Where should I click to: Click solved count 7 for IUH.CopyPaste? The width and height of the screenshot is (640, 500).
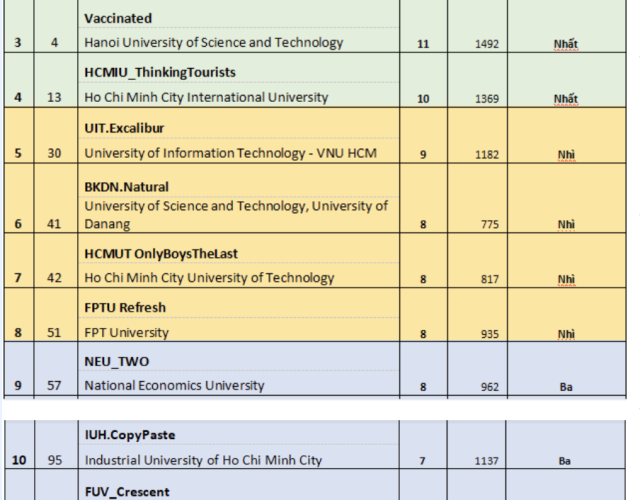(x=422, y=461)
